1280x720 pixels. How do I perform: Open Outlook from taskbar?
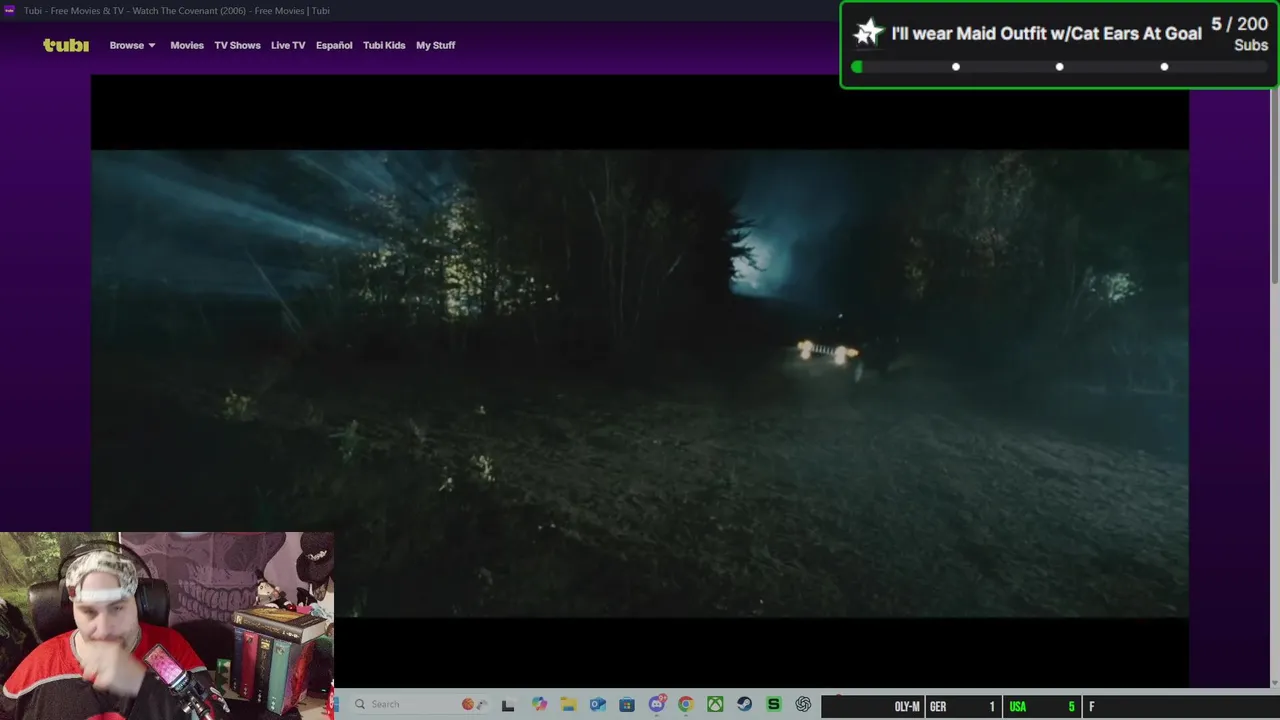597,705
